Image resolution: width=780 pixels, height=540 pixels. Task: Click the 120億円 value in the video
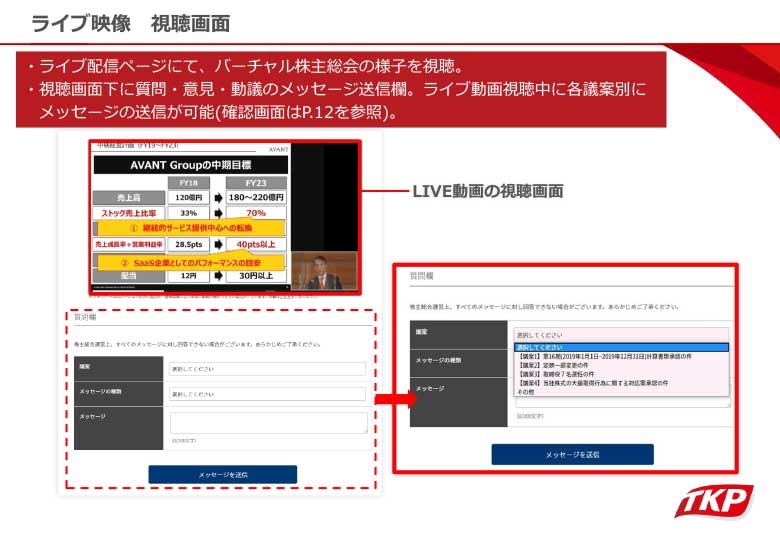point(189,197)
